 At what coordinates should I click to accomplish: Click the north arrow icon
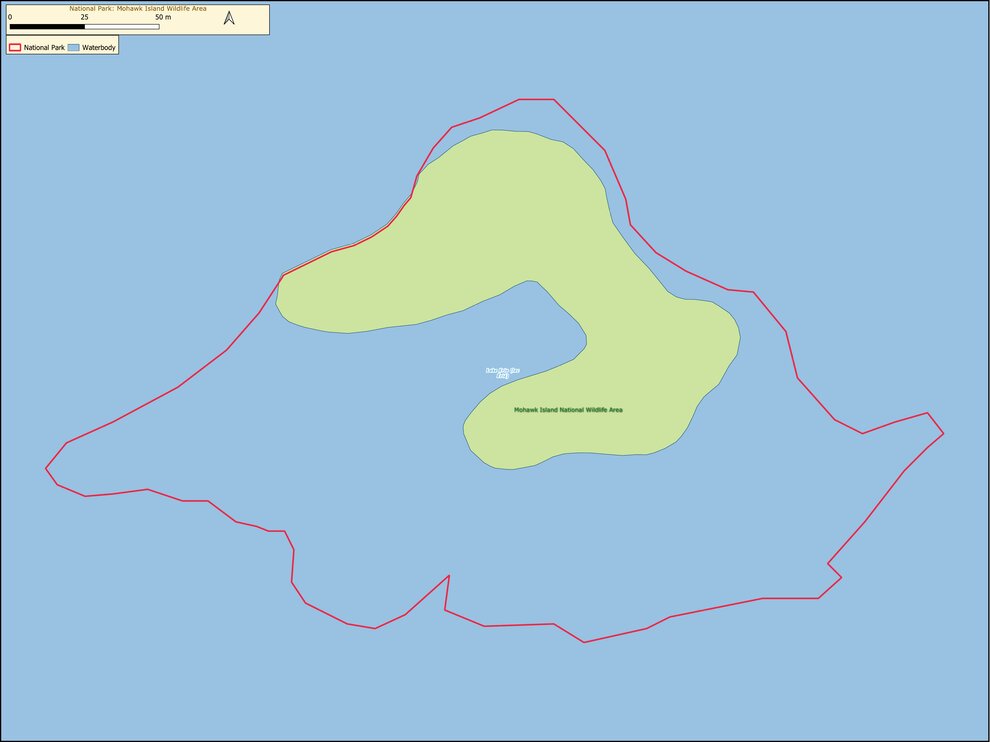[x=229, y=18]
